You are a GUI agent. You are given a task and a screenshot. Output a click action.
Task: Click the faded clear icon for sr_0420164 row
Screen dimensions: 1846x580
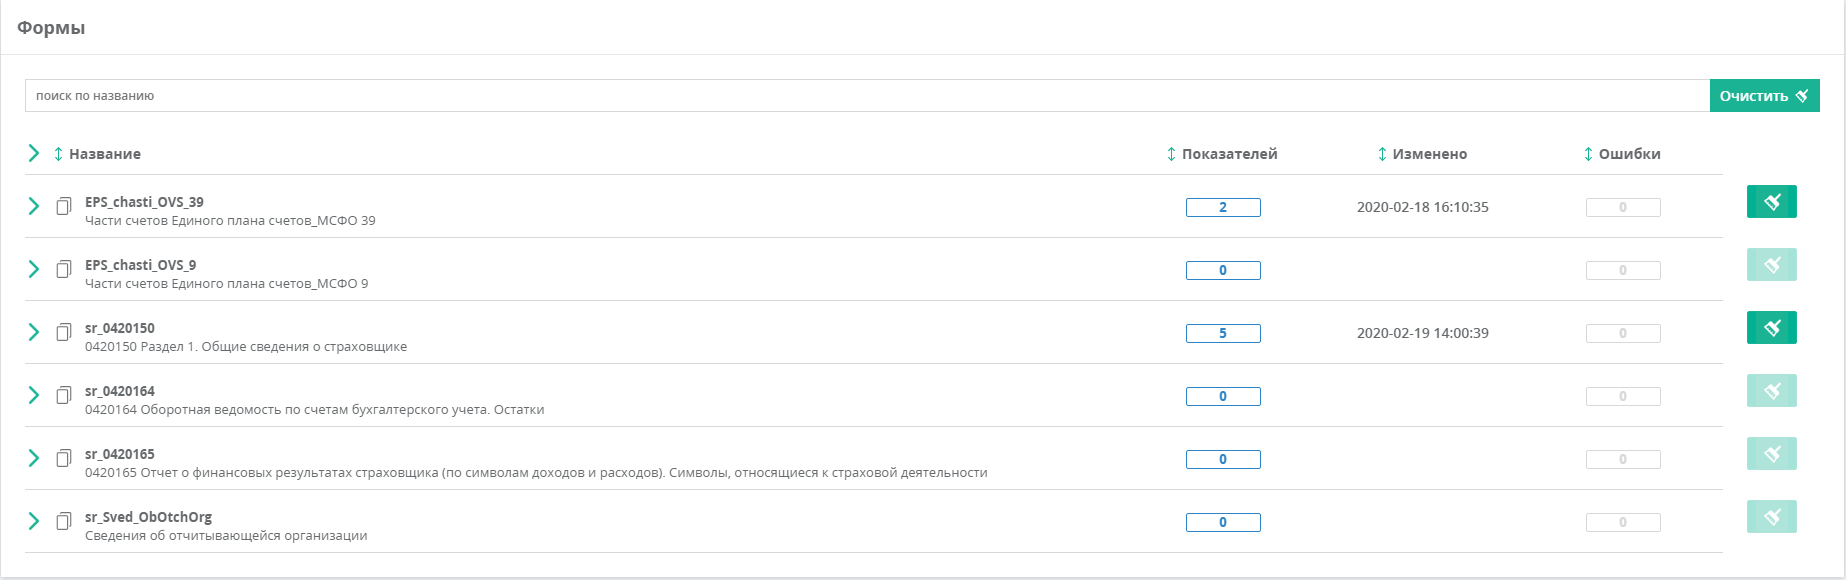tap(1771, 390)
